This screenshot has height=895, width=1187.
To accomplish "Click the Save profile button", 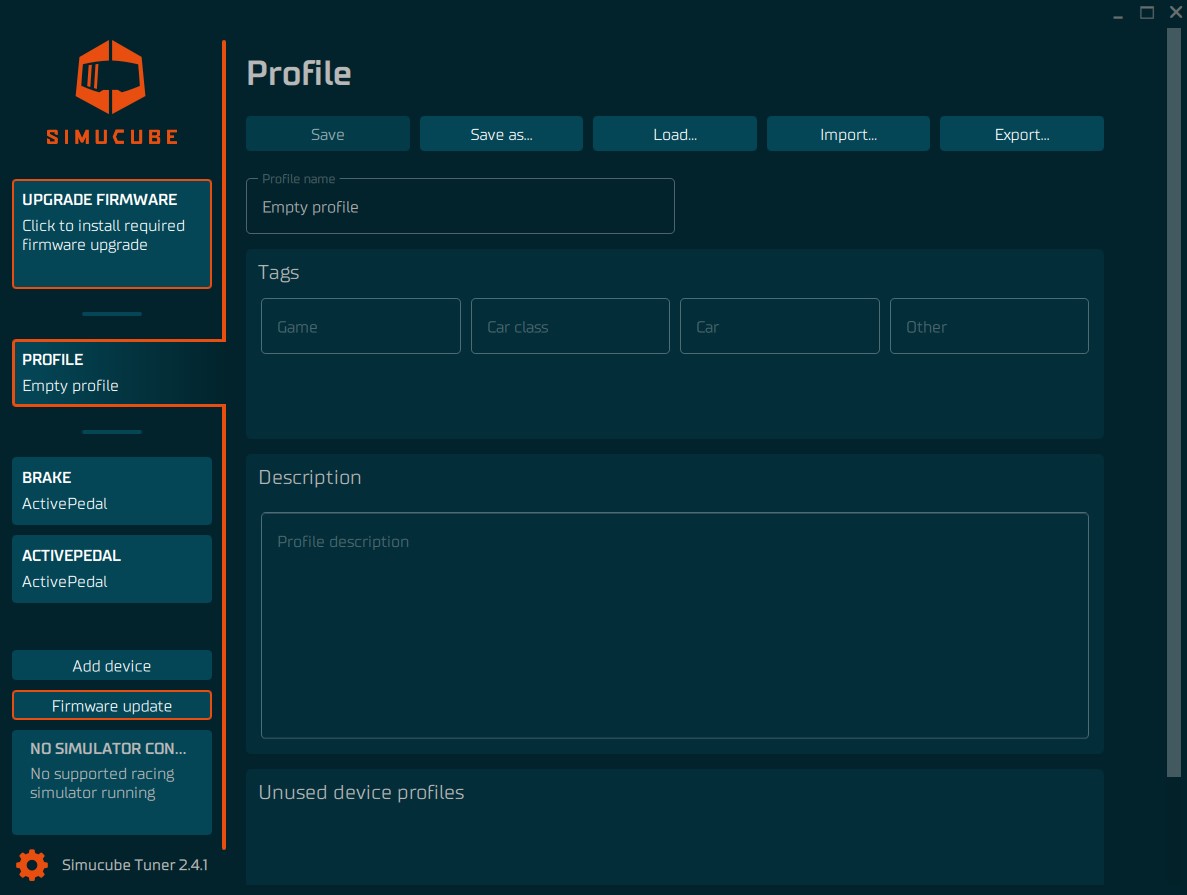I will 328,134.
